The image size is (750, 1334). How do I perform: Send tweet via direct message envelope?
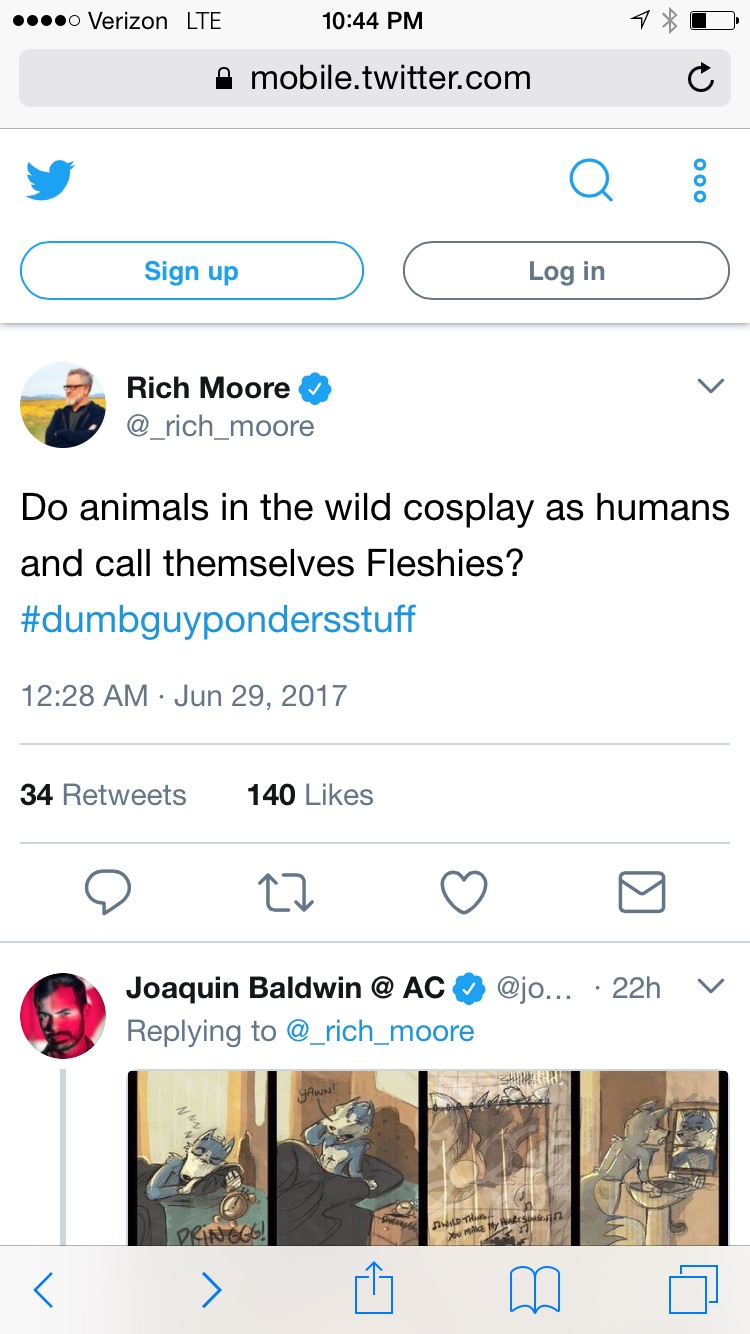[641, 892]
